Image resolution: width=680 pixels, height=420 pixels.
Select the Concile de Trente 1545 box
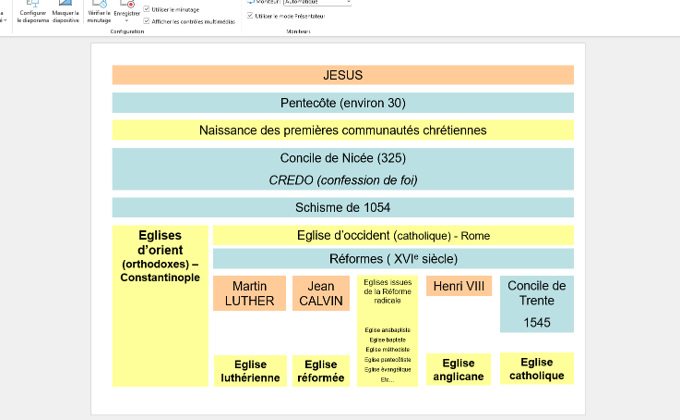536,304
